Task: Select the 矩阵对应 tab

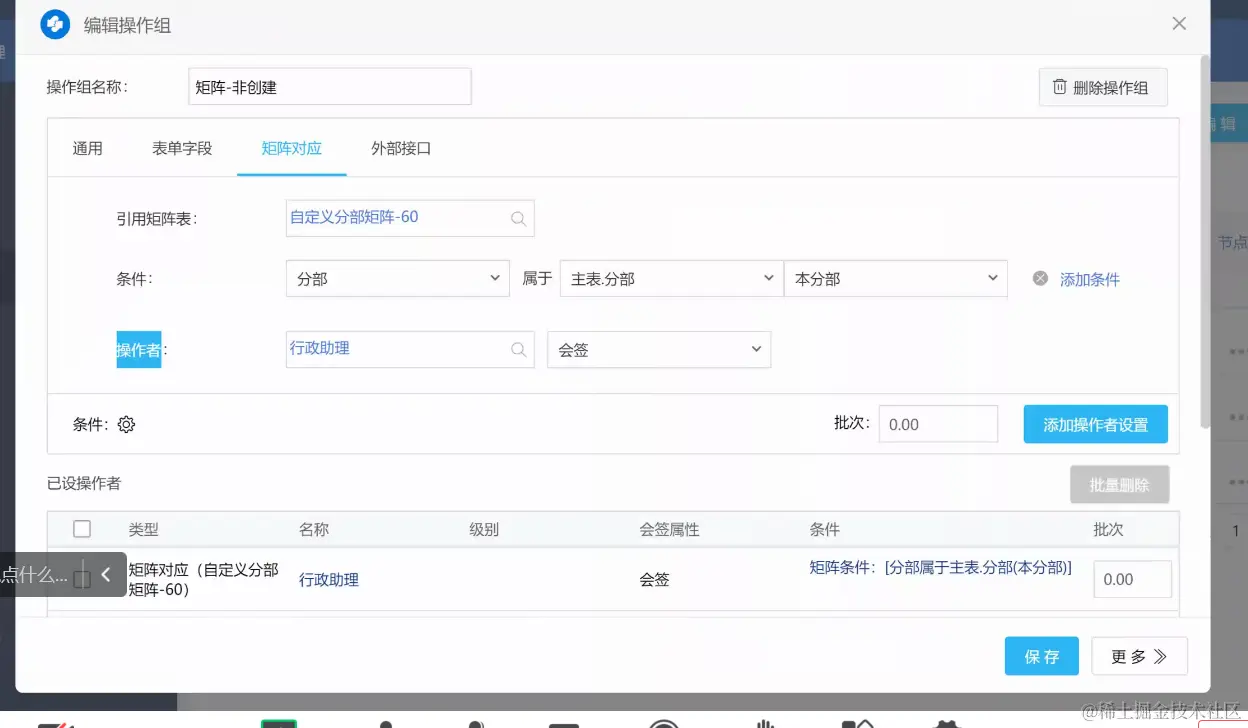Action: pos(292,148)
